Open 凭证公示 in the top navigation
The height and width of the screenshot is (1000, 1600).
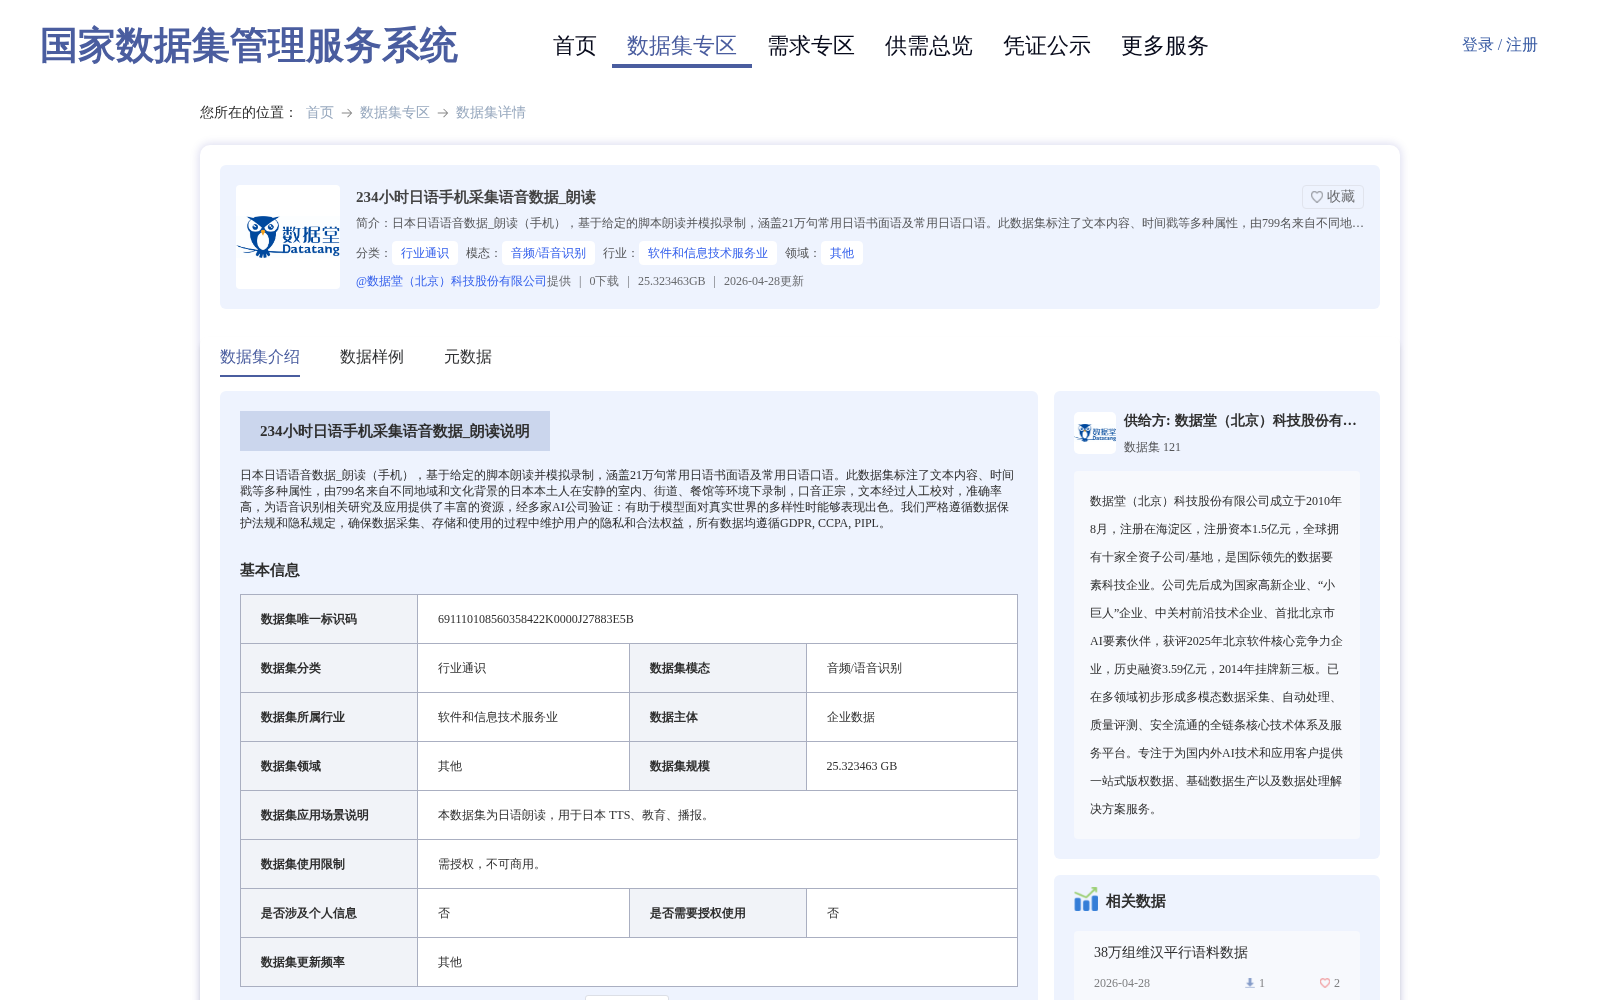pyautogui.click(x=1047, y=46)
